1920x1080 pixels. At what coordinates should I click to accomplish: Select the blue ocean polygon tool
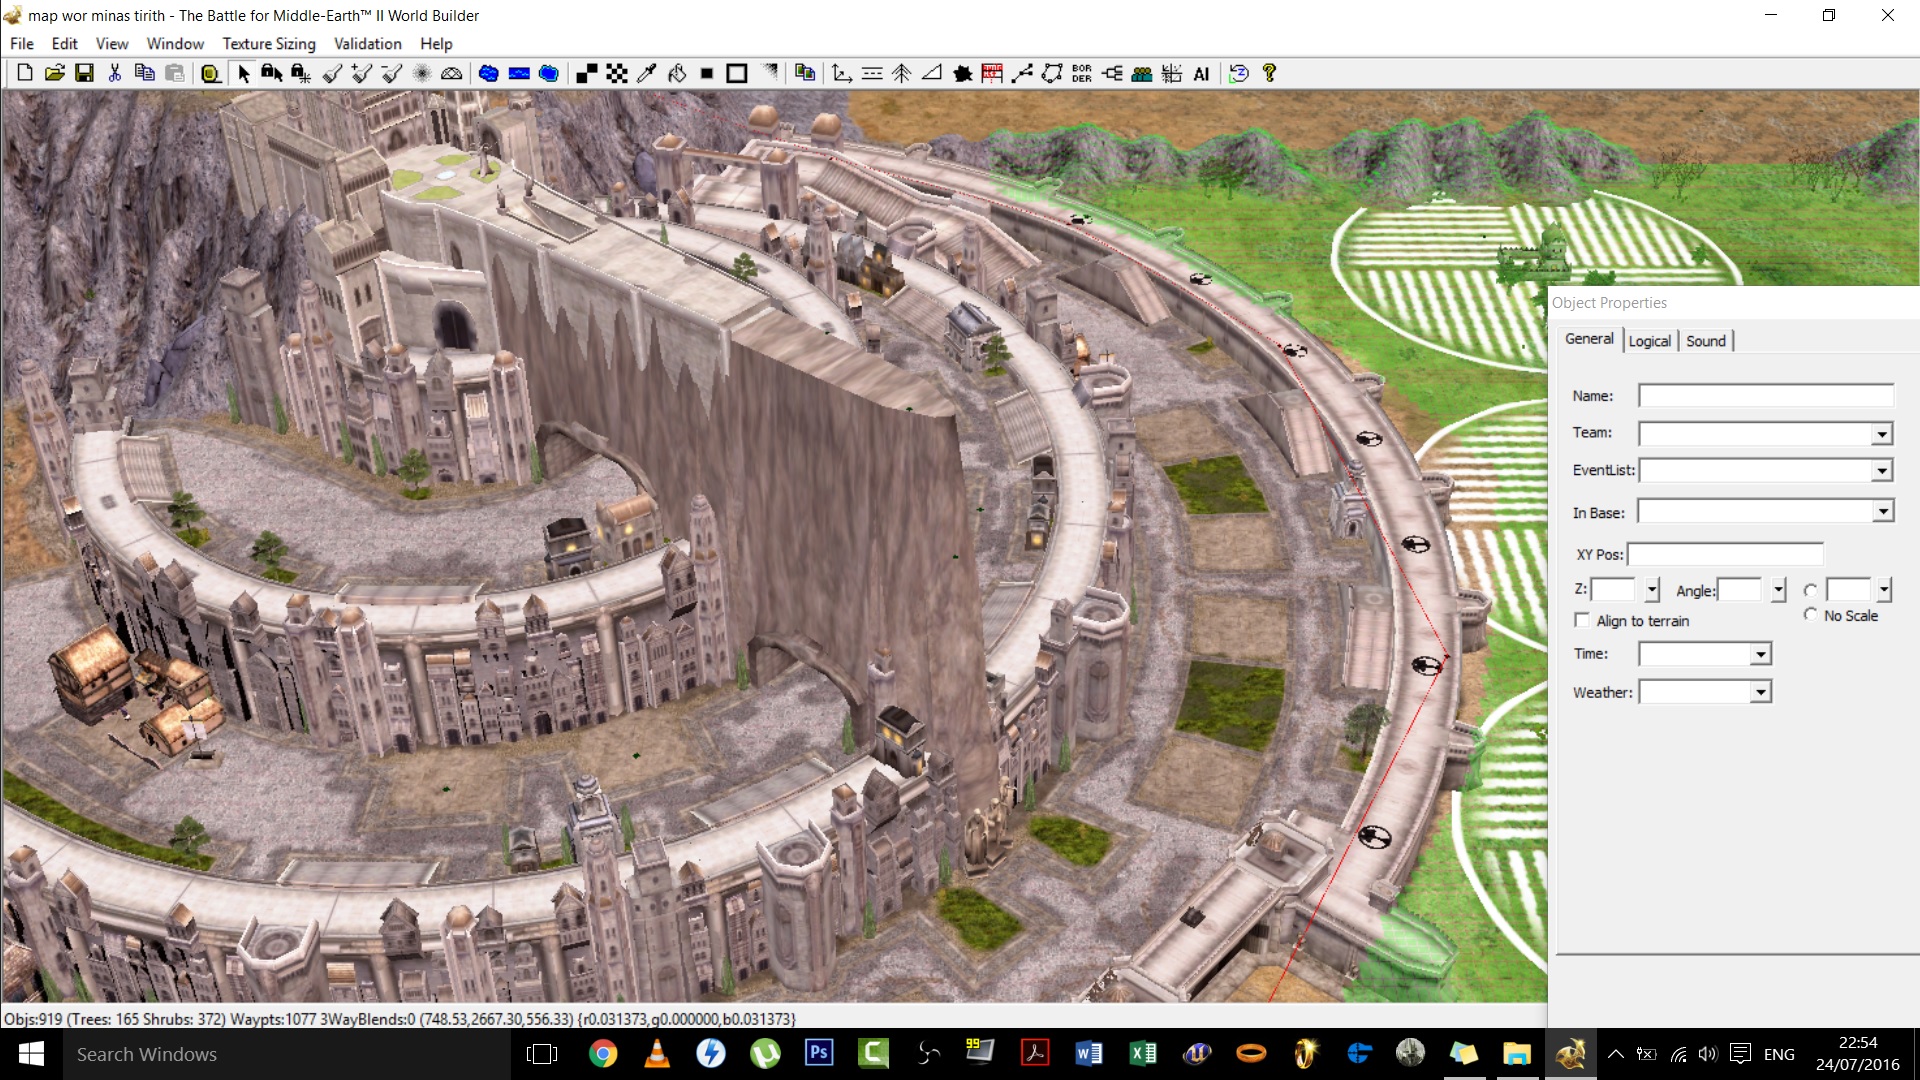tap(549, 73)
